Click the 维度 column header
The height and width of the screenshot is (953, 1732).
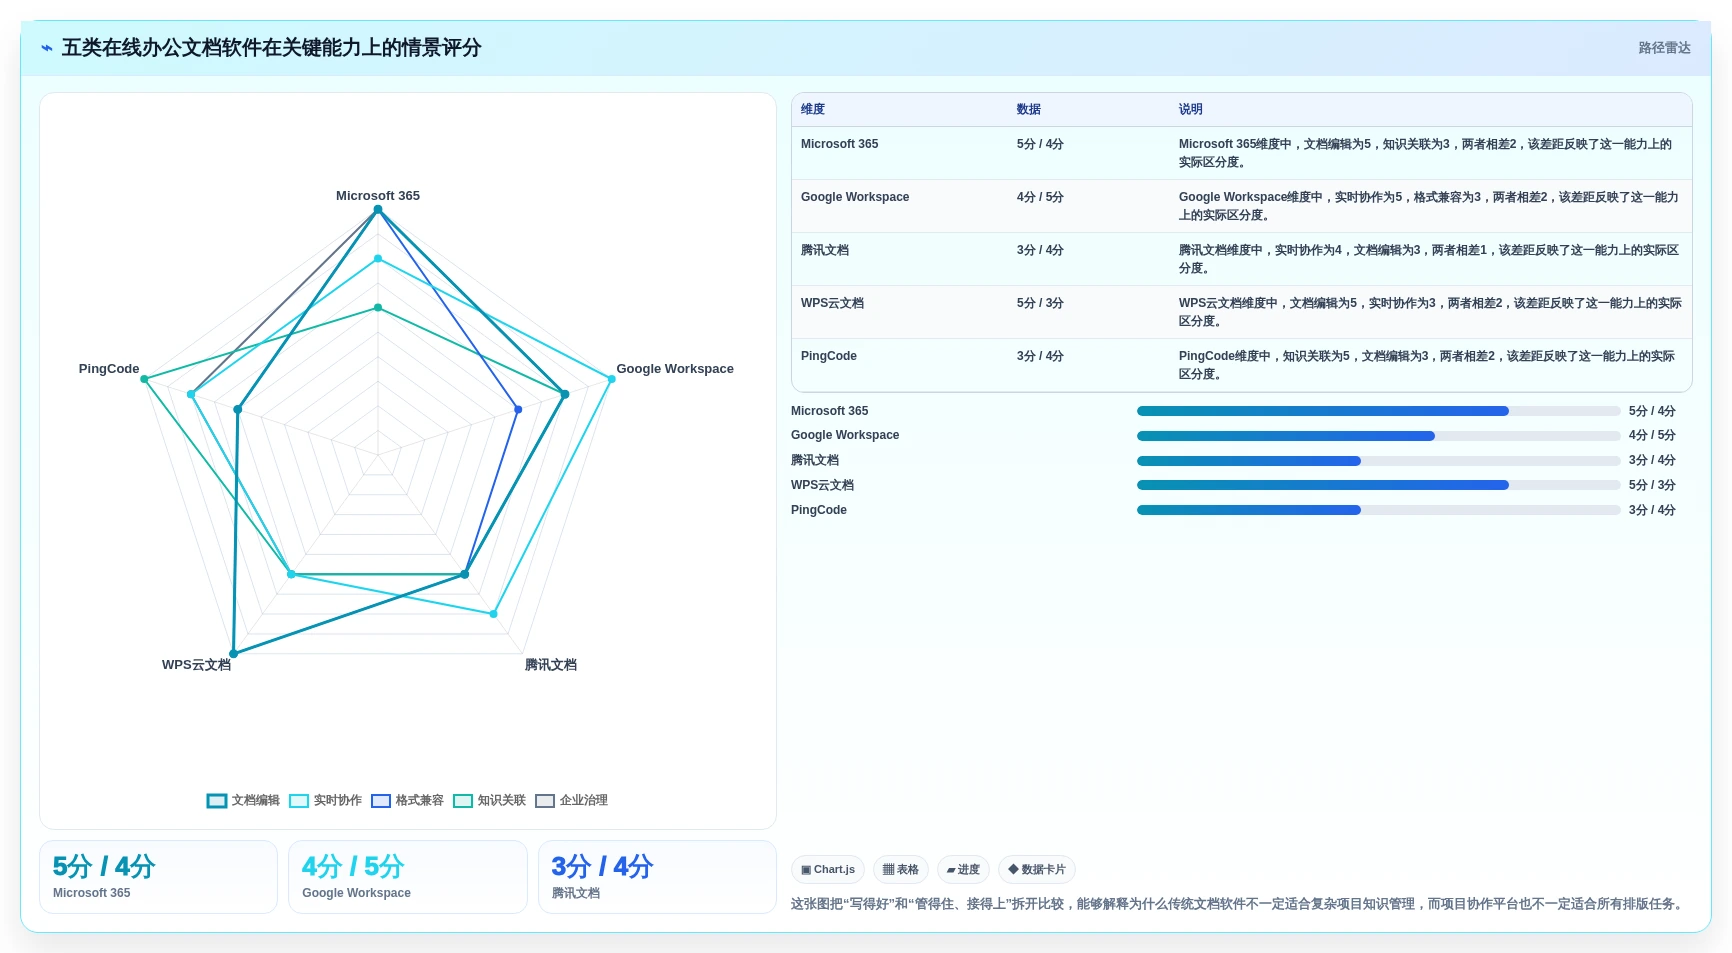click(813, 110)
